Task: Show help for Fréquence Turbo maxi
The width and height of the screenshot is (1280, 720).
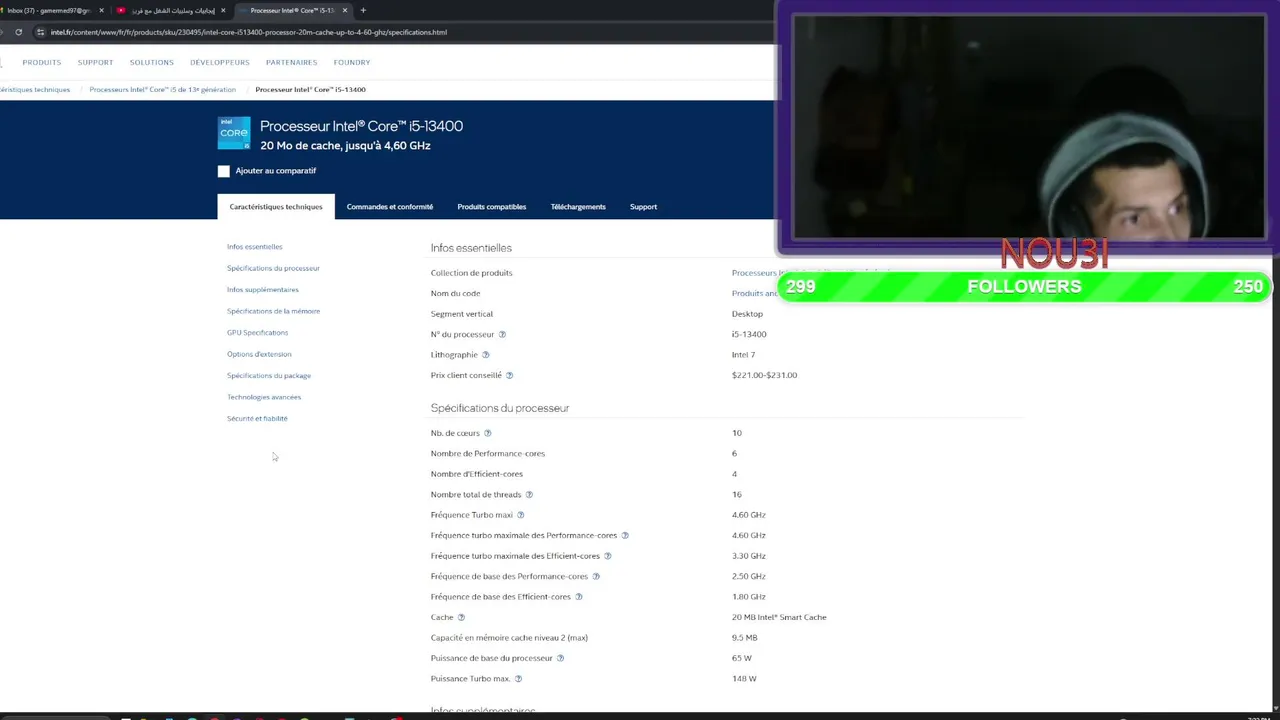Action: coord(520,515)
